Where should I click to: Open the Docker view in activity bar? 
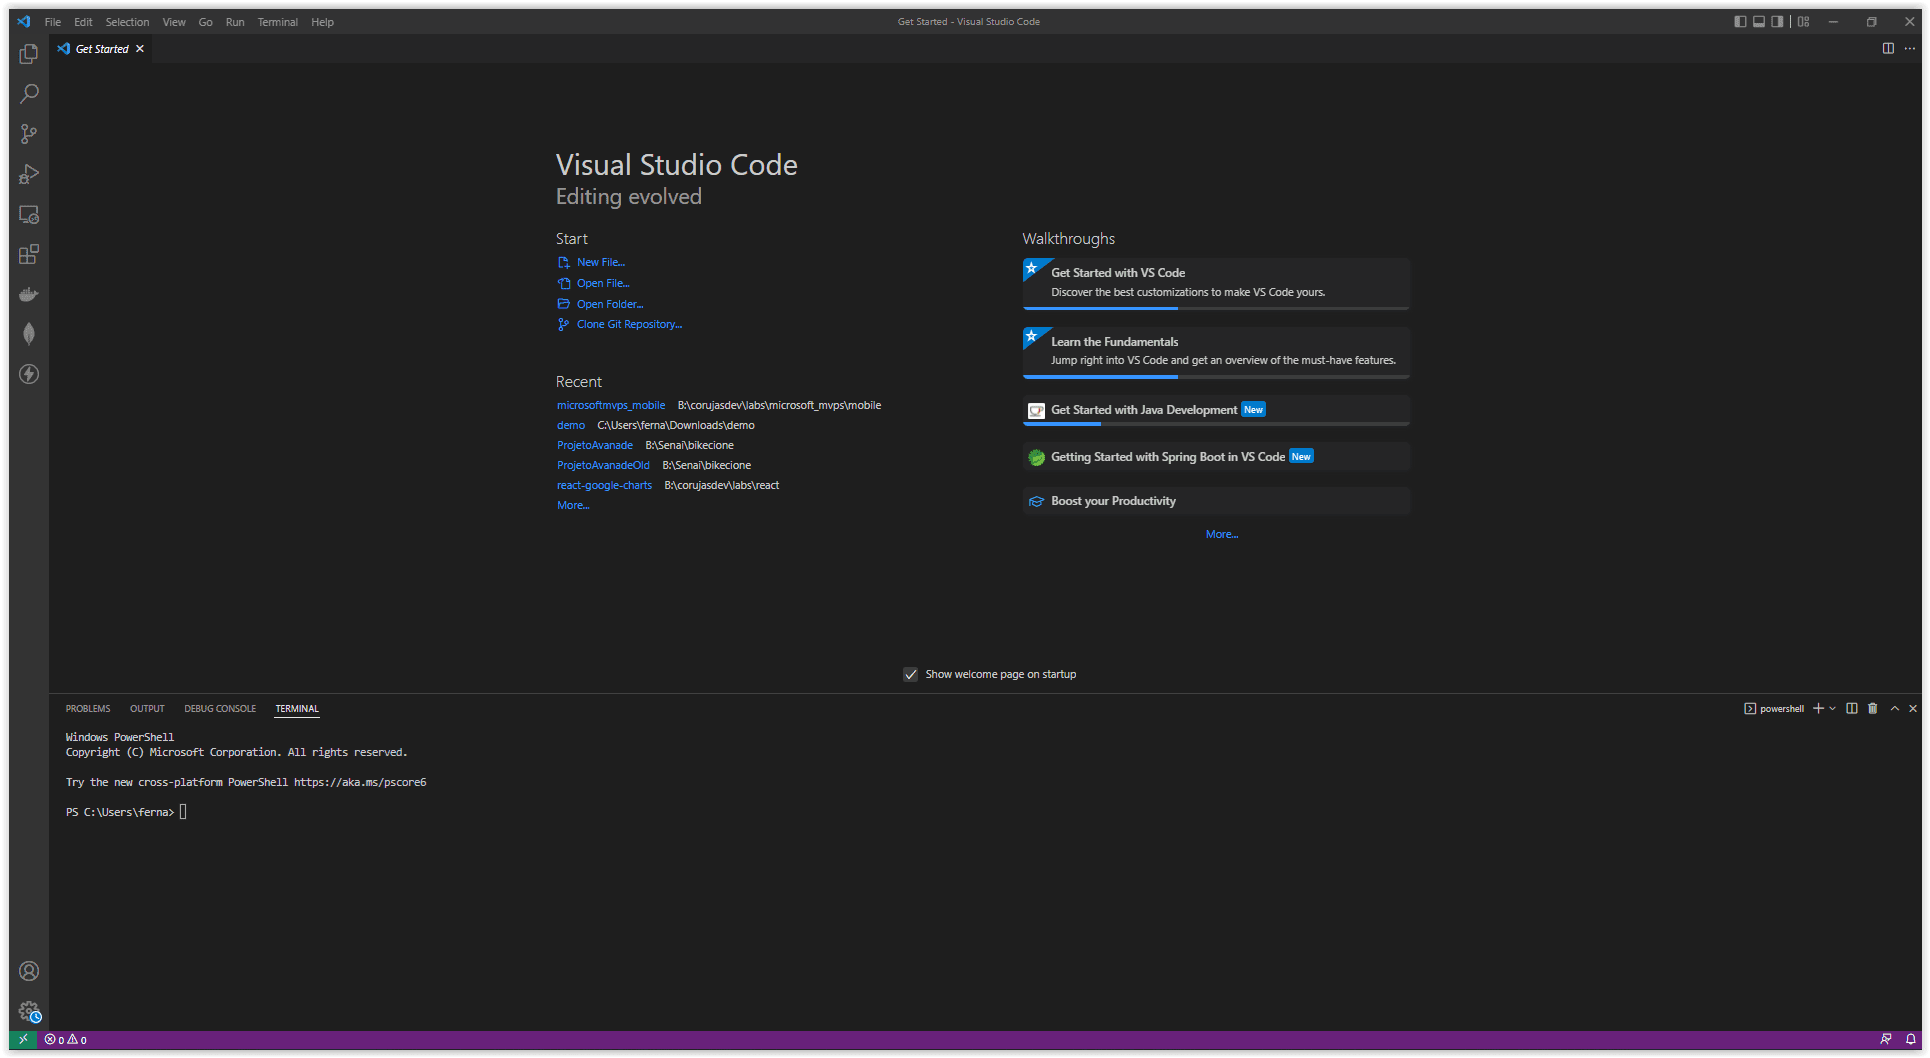[29, 294]
